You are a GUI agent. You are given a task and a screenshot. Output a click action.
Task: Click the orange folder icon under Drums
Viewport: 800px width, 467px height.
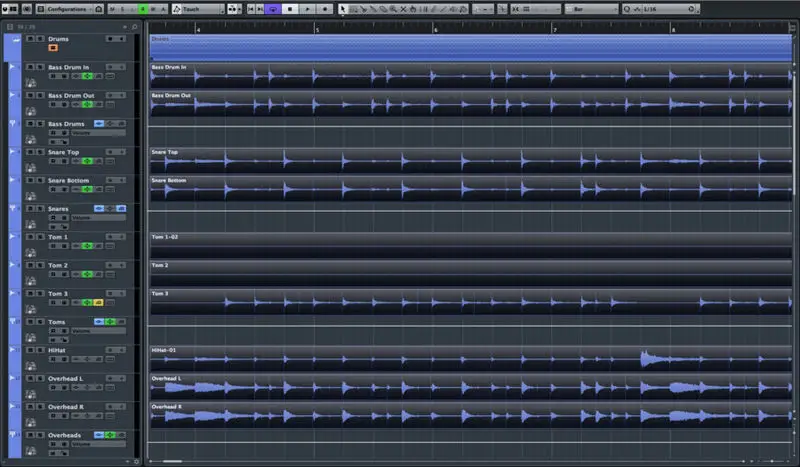pos(53,47)
